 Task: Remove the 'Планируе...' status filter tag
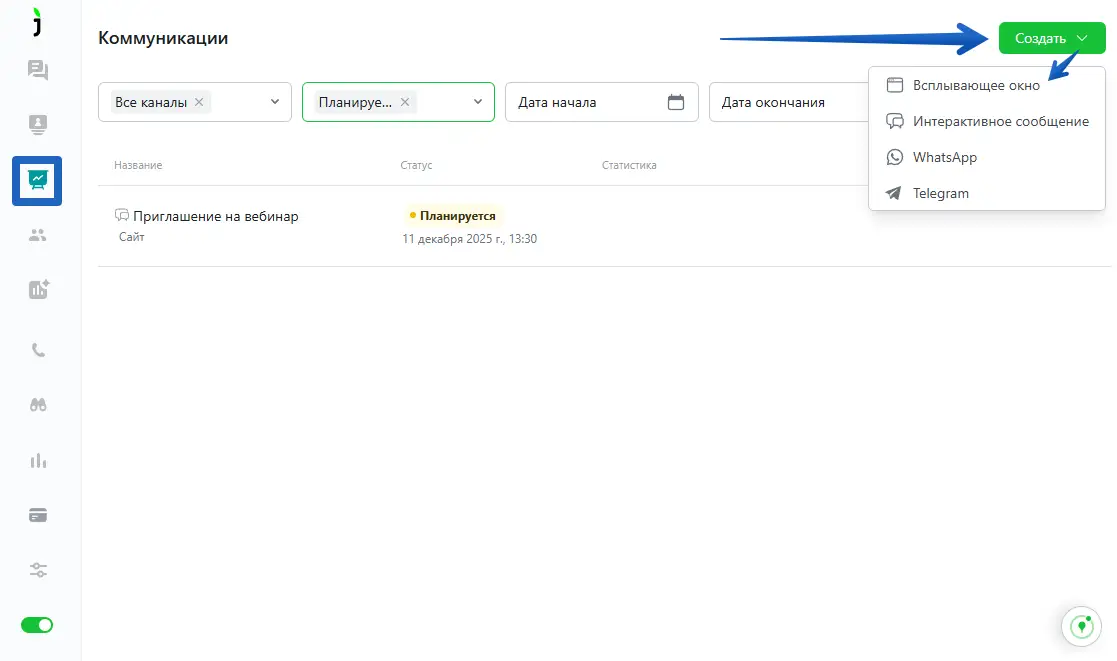coord(405,102)
